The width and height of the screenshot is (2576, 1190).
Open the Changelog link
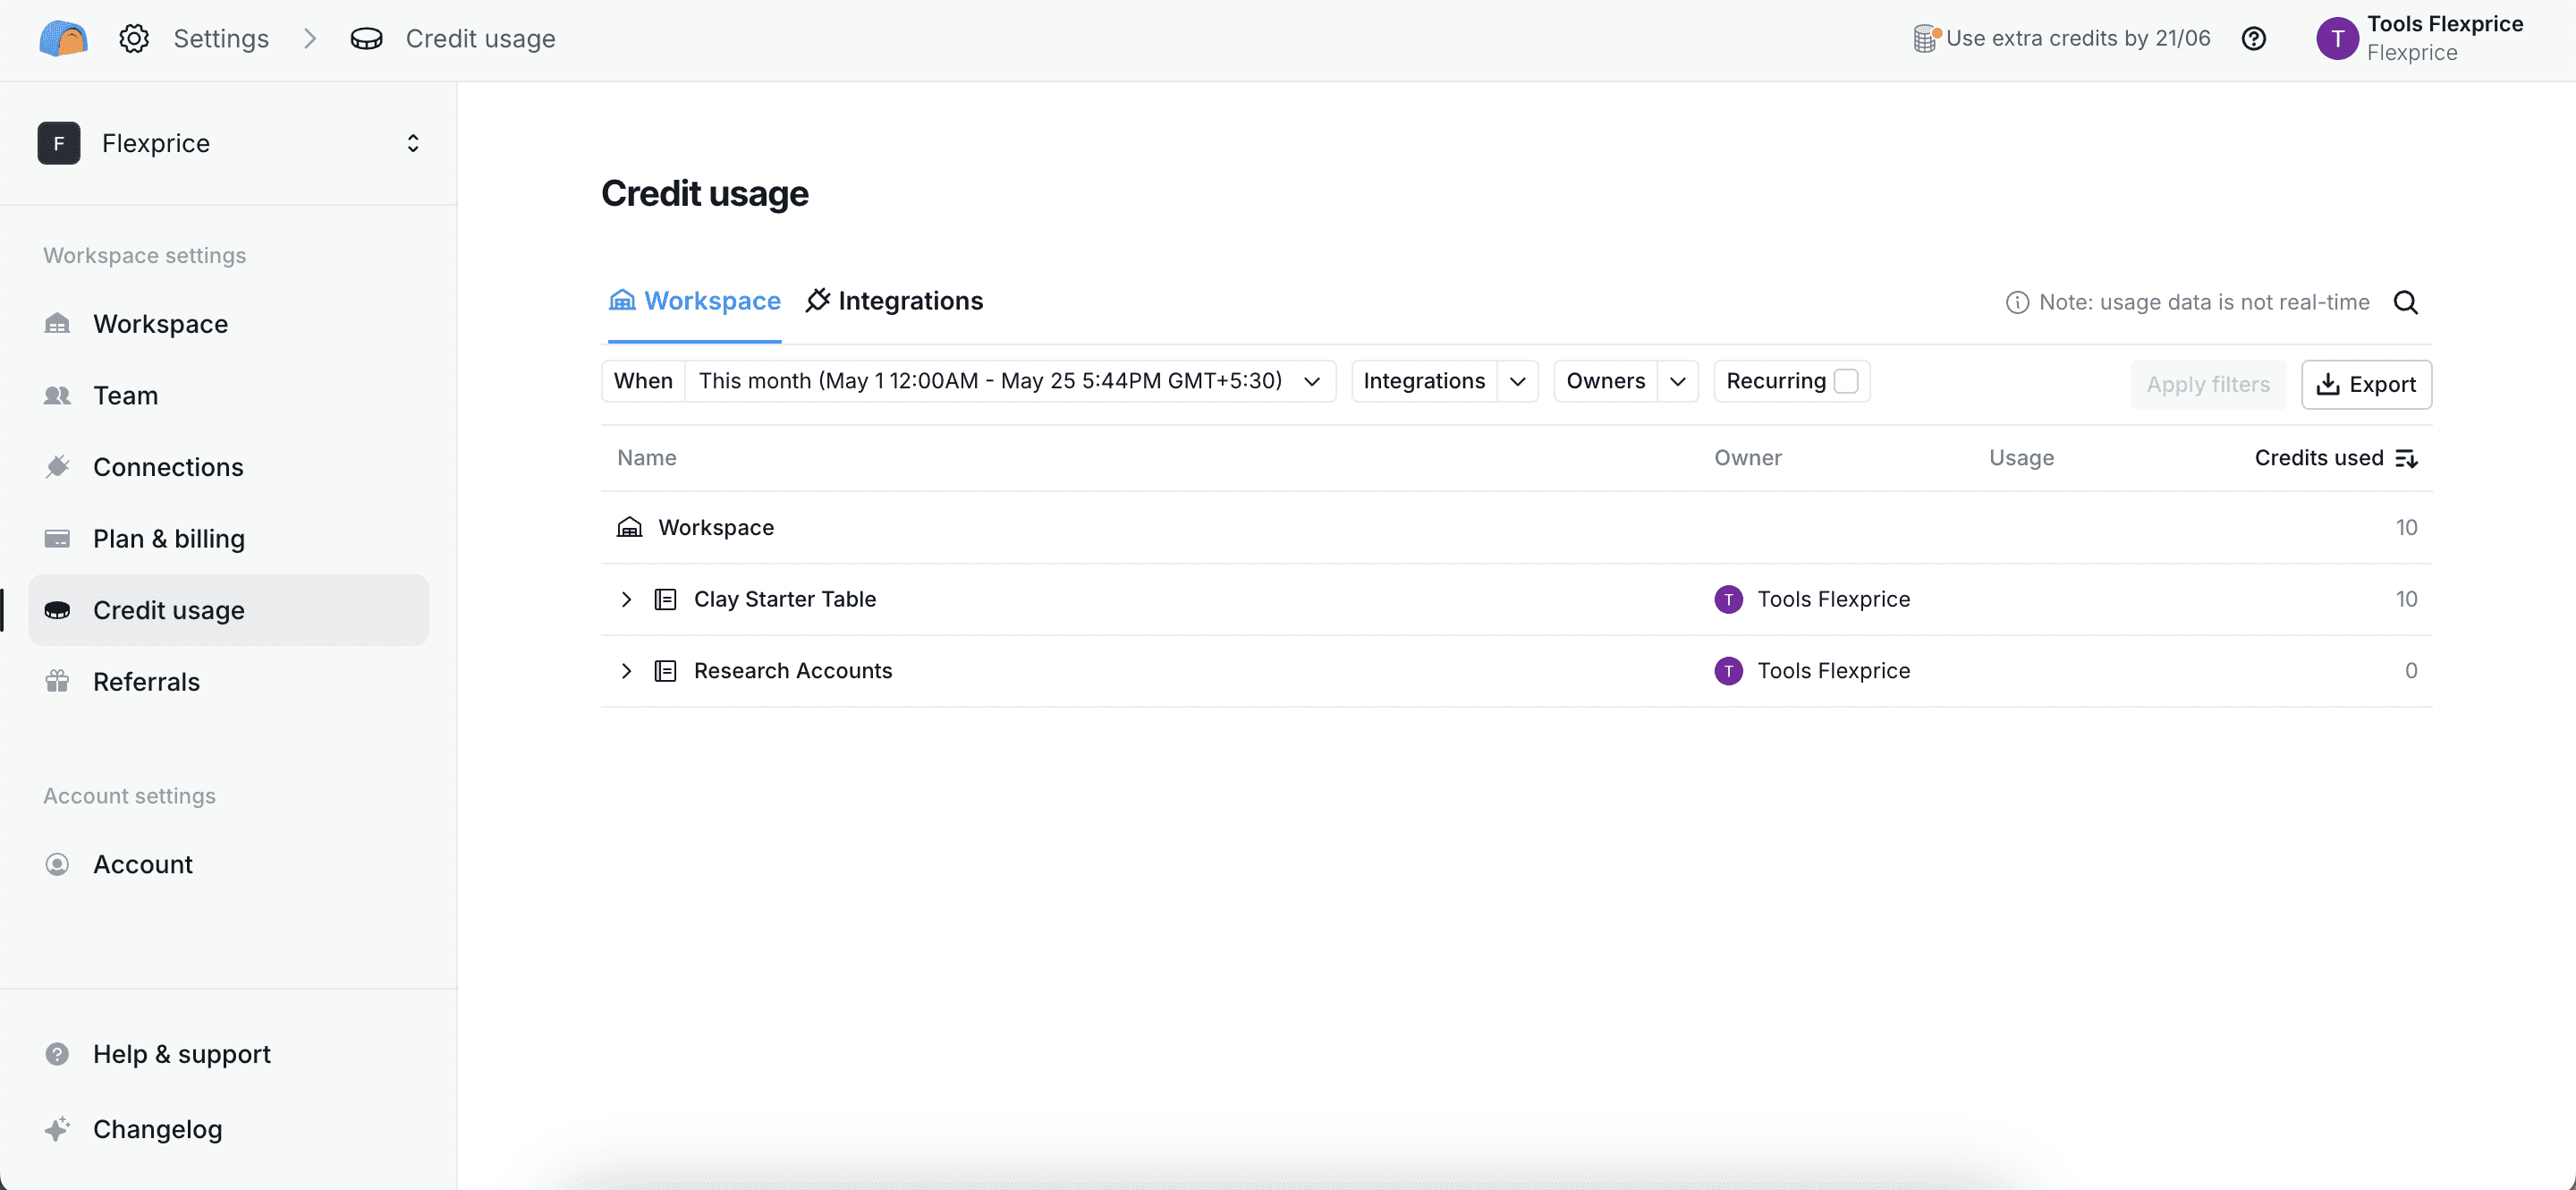coord(229,1129)
